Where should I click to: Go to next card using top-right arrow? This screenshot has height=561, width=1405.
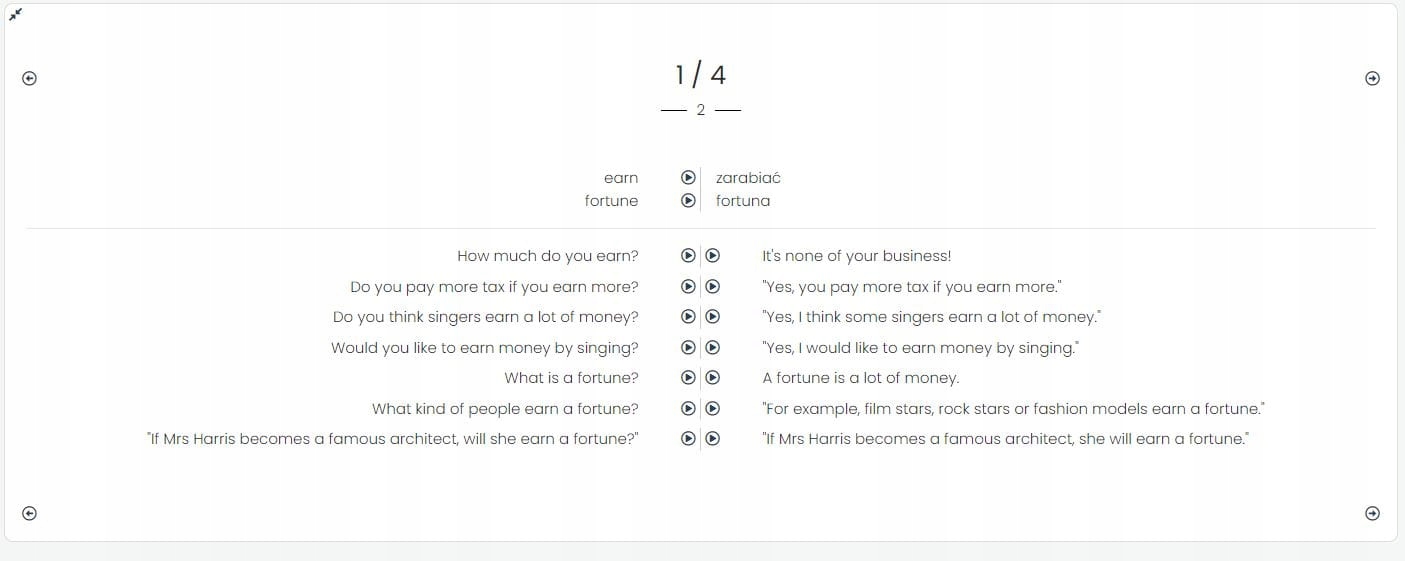[x=1372, y=79]
